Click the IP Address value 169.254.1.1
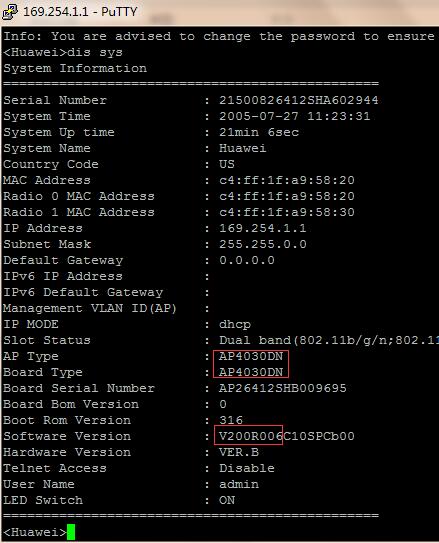Image resolution: width=439 pixels, height=543 pixels. pyautogui.click(x=263, y=228)
